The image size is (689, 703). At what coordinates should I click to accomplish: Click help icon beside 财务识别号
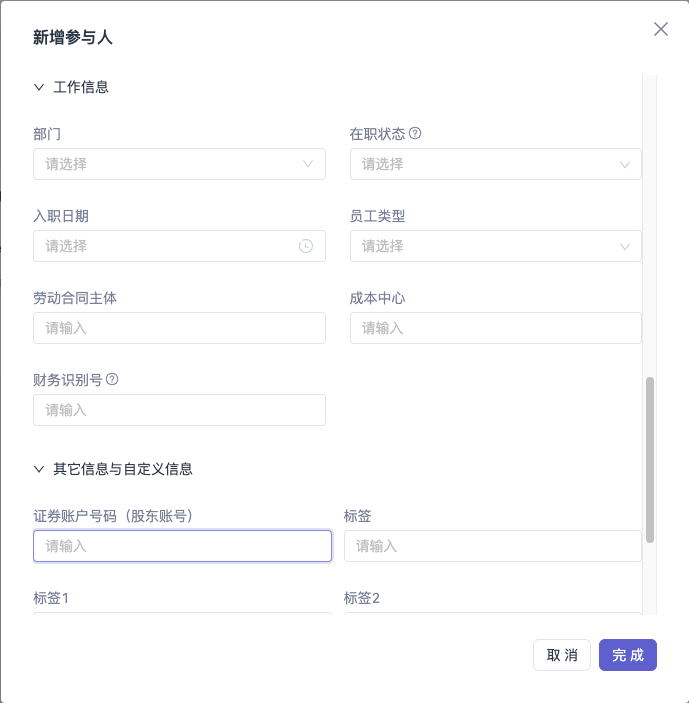pyautogui.click(x=112, y=379)
